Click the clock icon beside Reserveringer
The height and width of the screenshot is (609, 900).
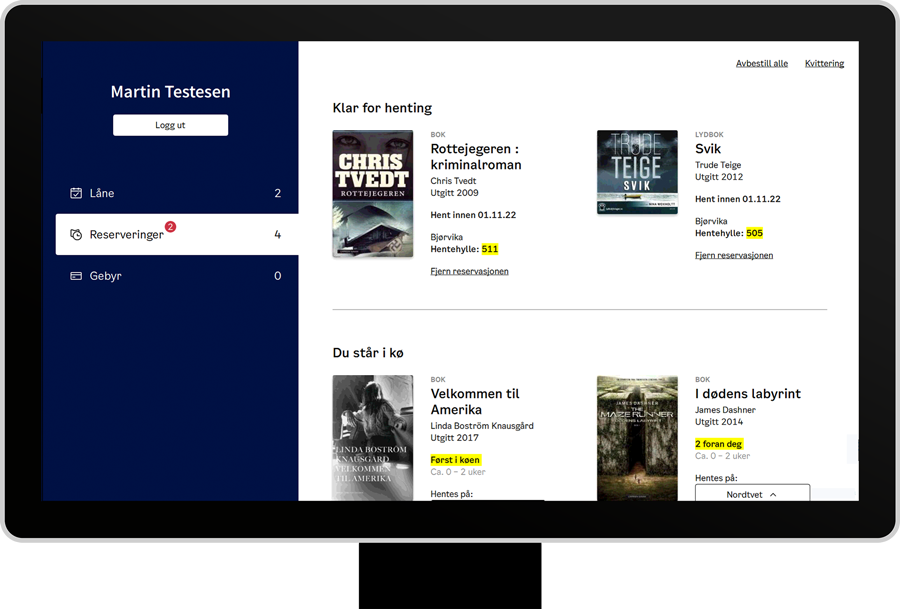(76, 235)
